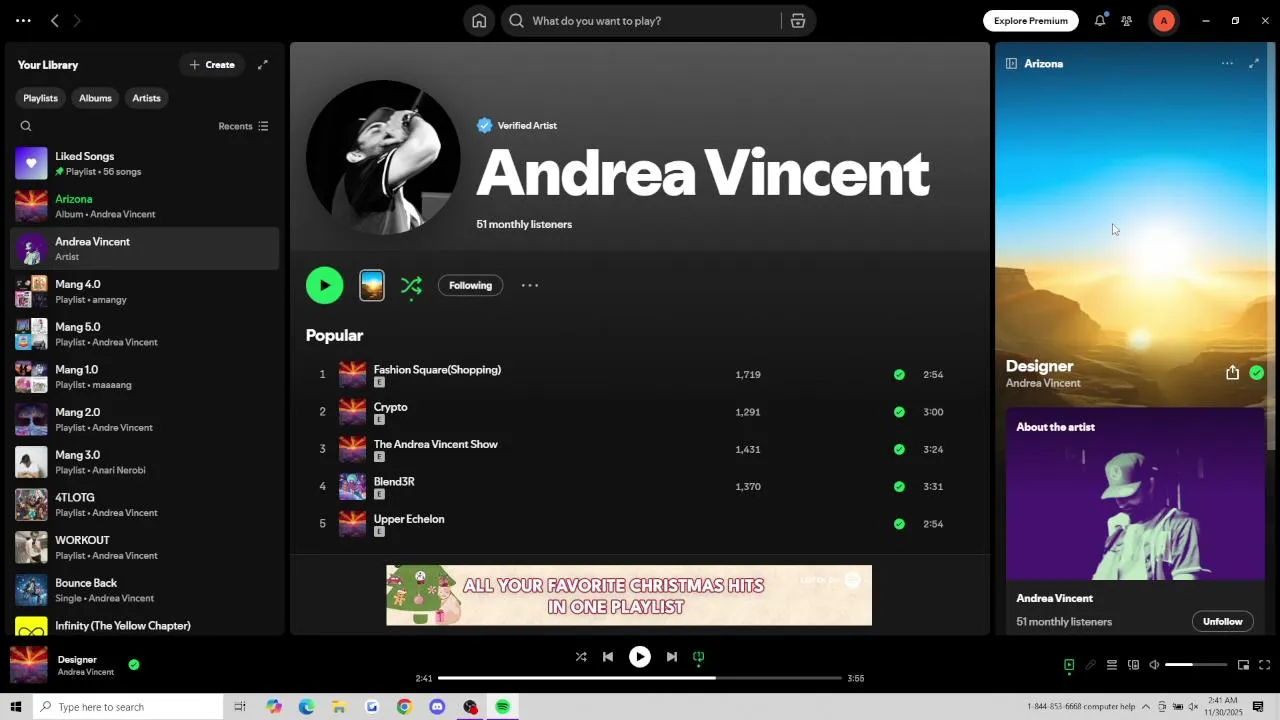The image size is (1280, 720).
Task: Filter library by Albums
Action: (x=95, y=98)
